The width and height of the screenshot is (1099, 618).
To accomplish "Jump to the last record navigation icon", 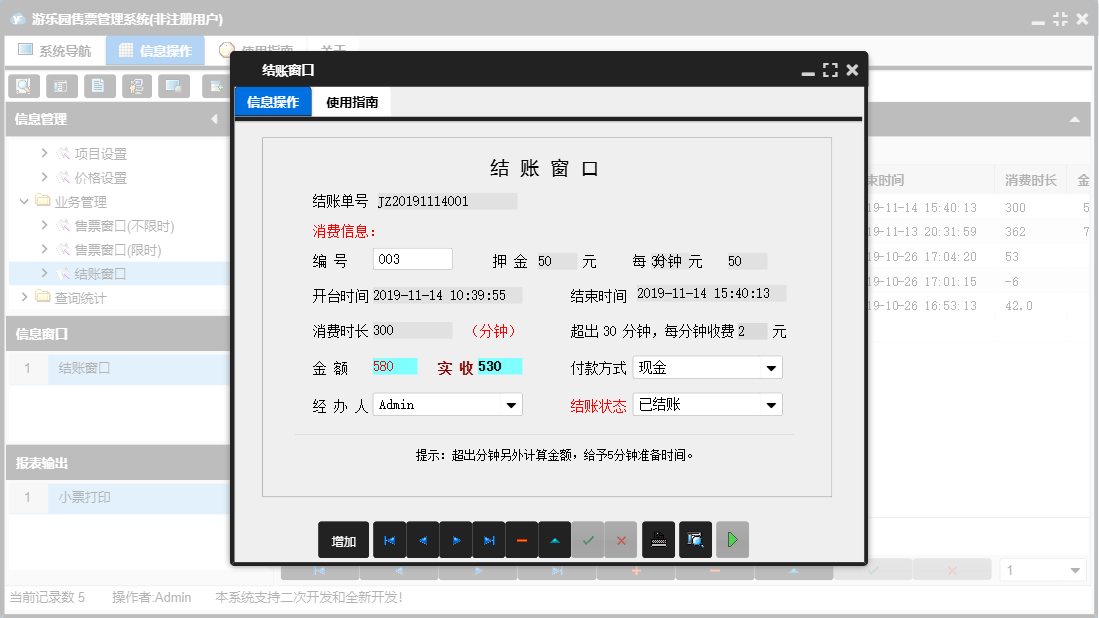I will pyautogui.click(x=488, y=539).
